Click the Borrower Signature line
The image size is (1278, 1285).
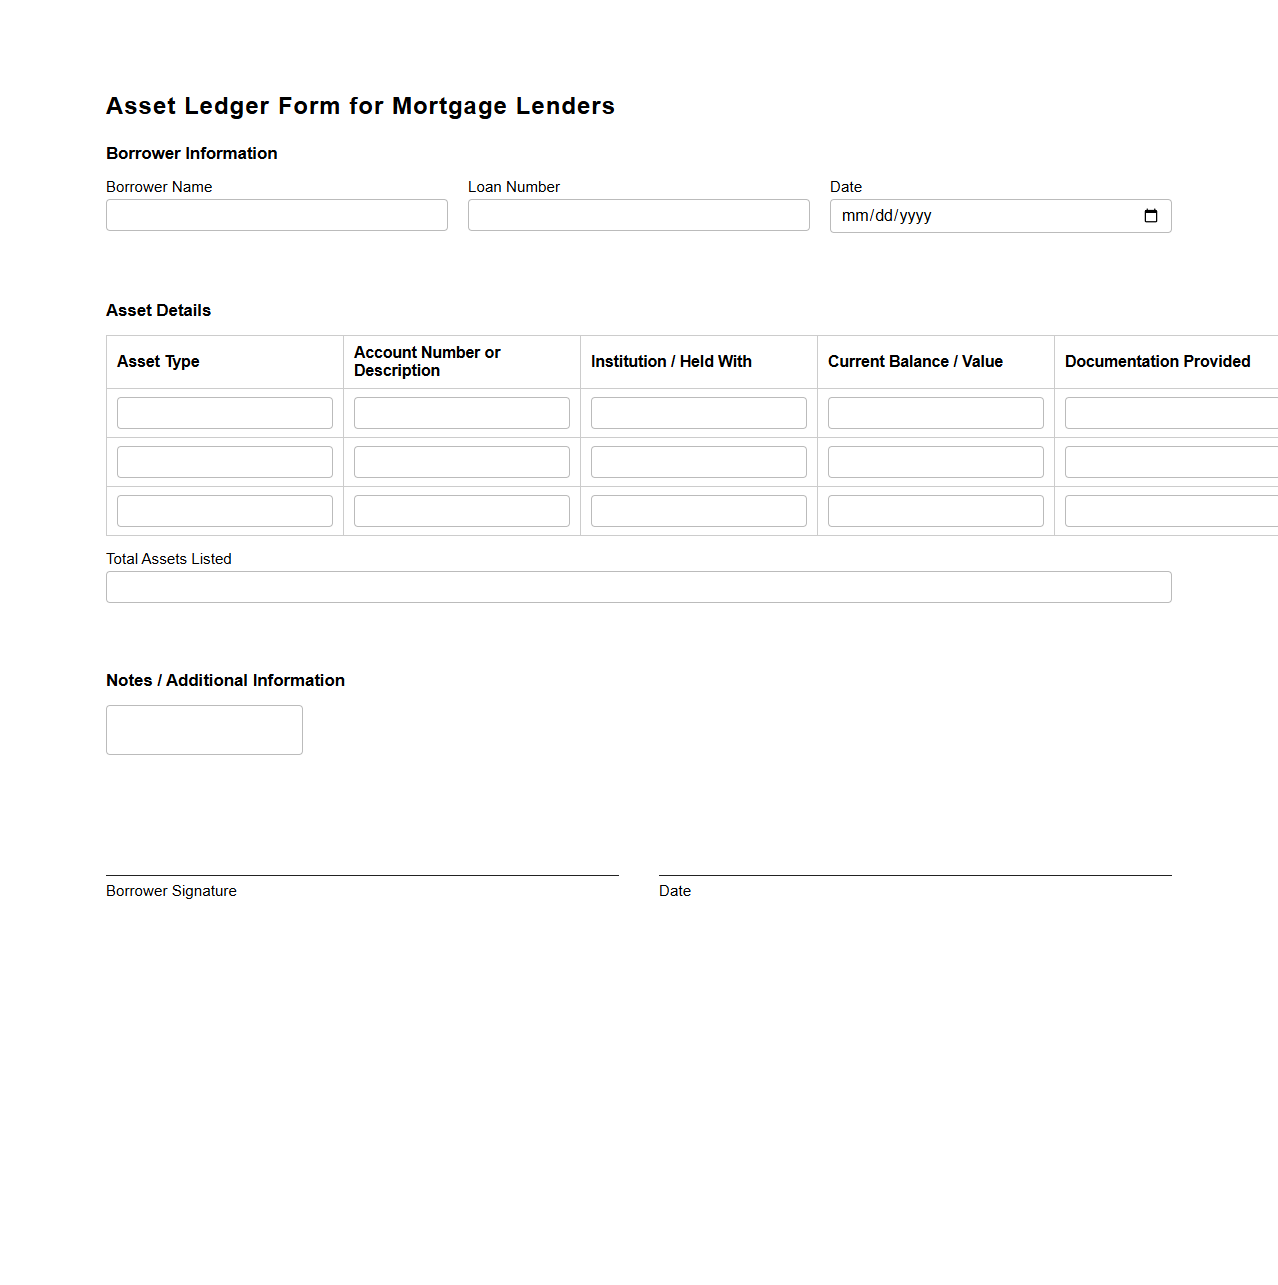[x=362, y=873]
